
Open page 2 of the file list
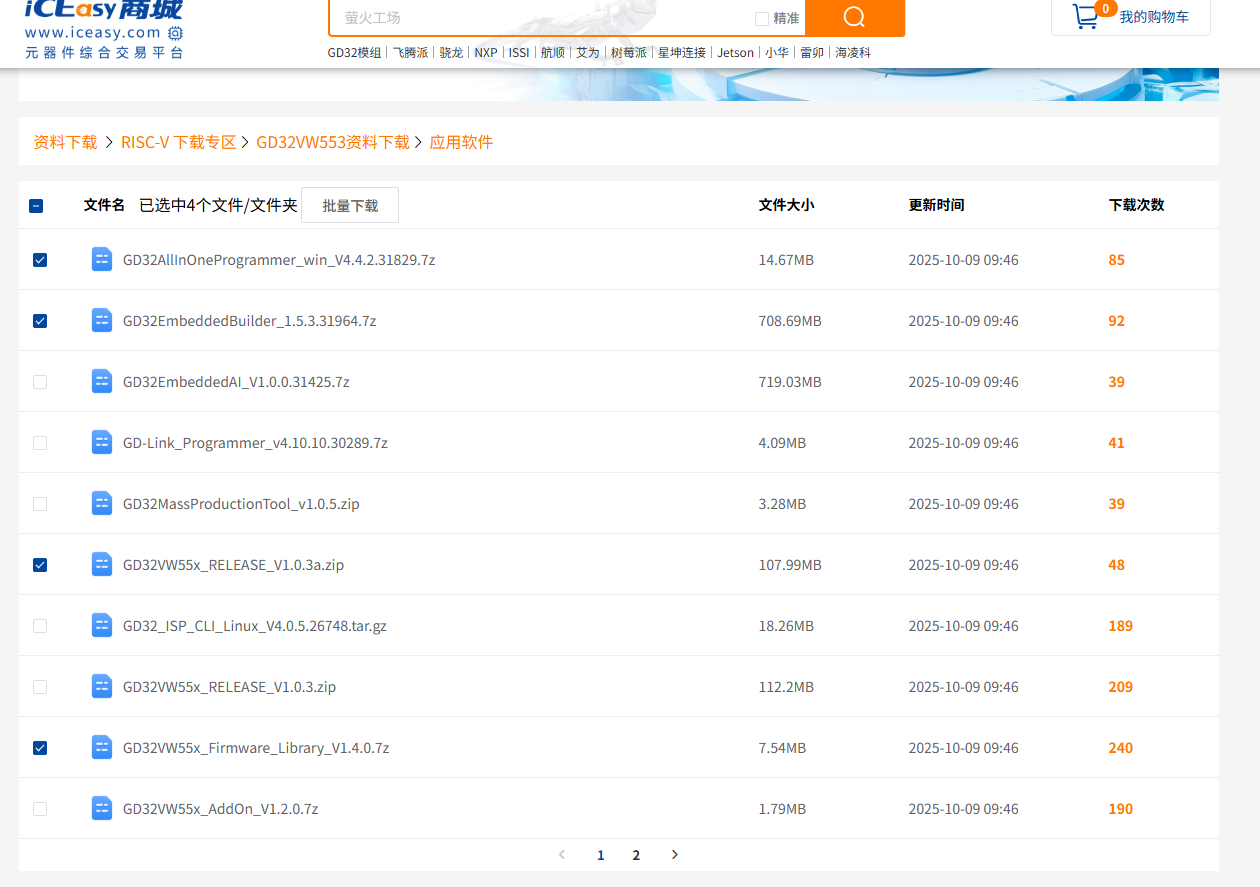pos(636,855)
